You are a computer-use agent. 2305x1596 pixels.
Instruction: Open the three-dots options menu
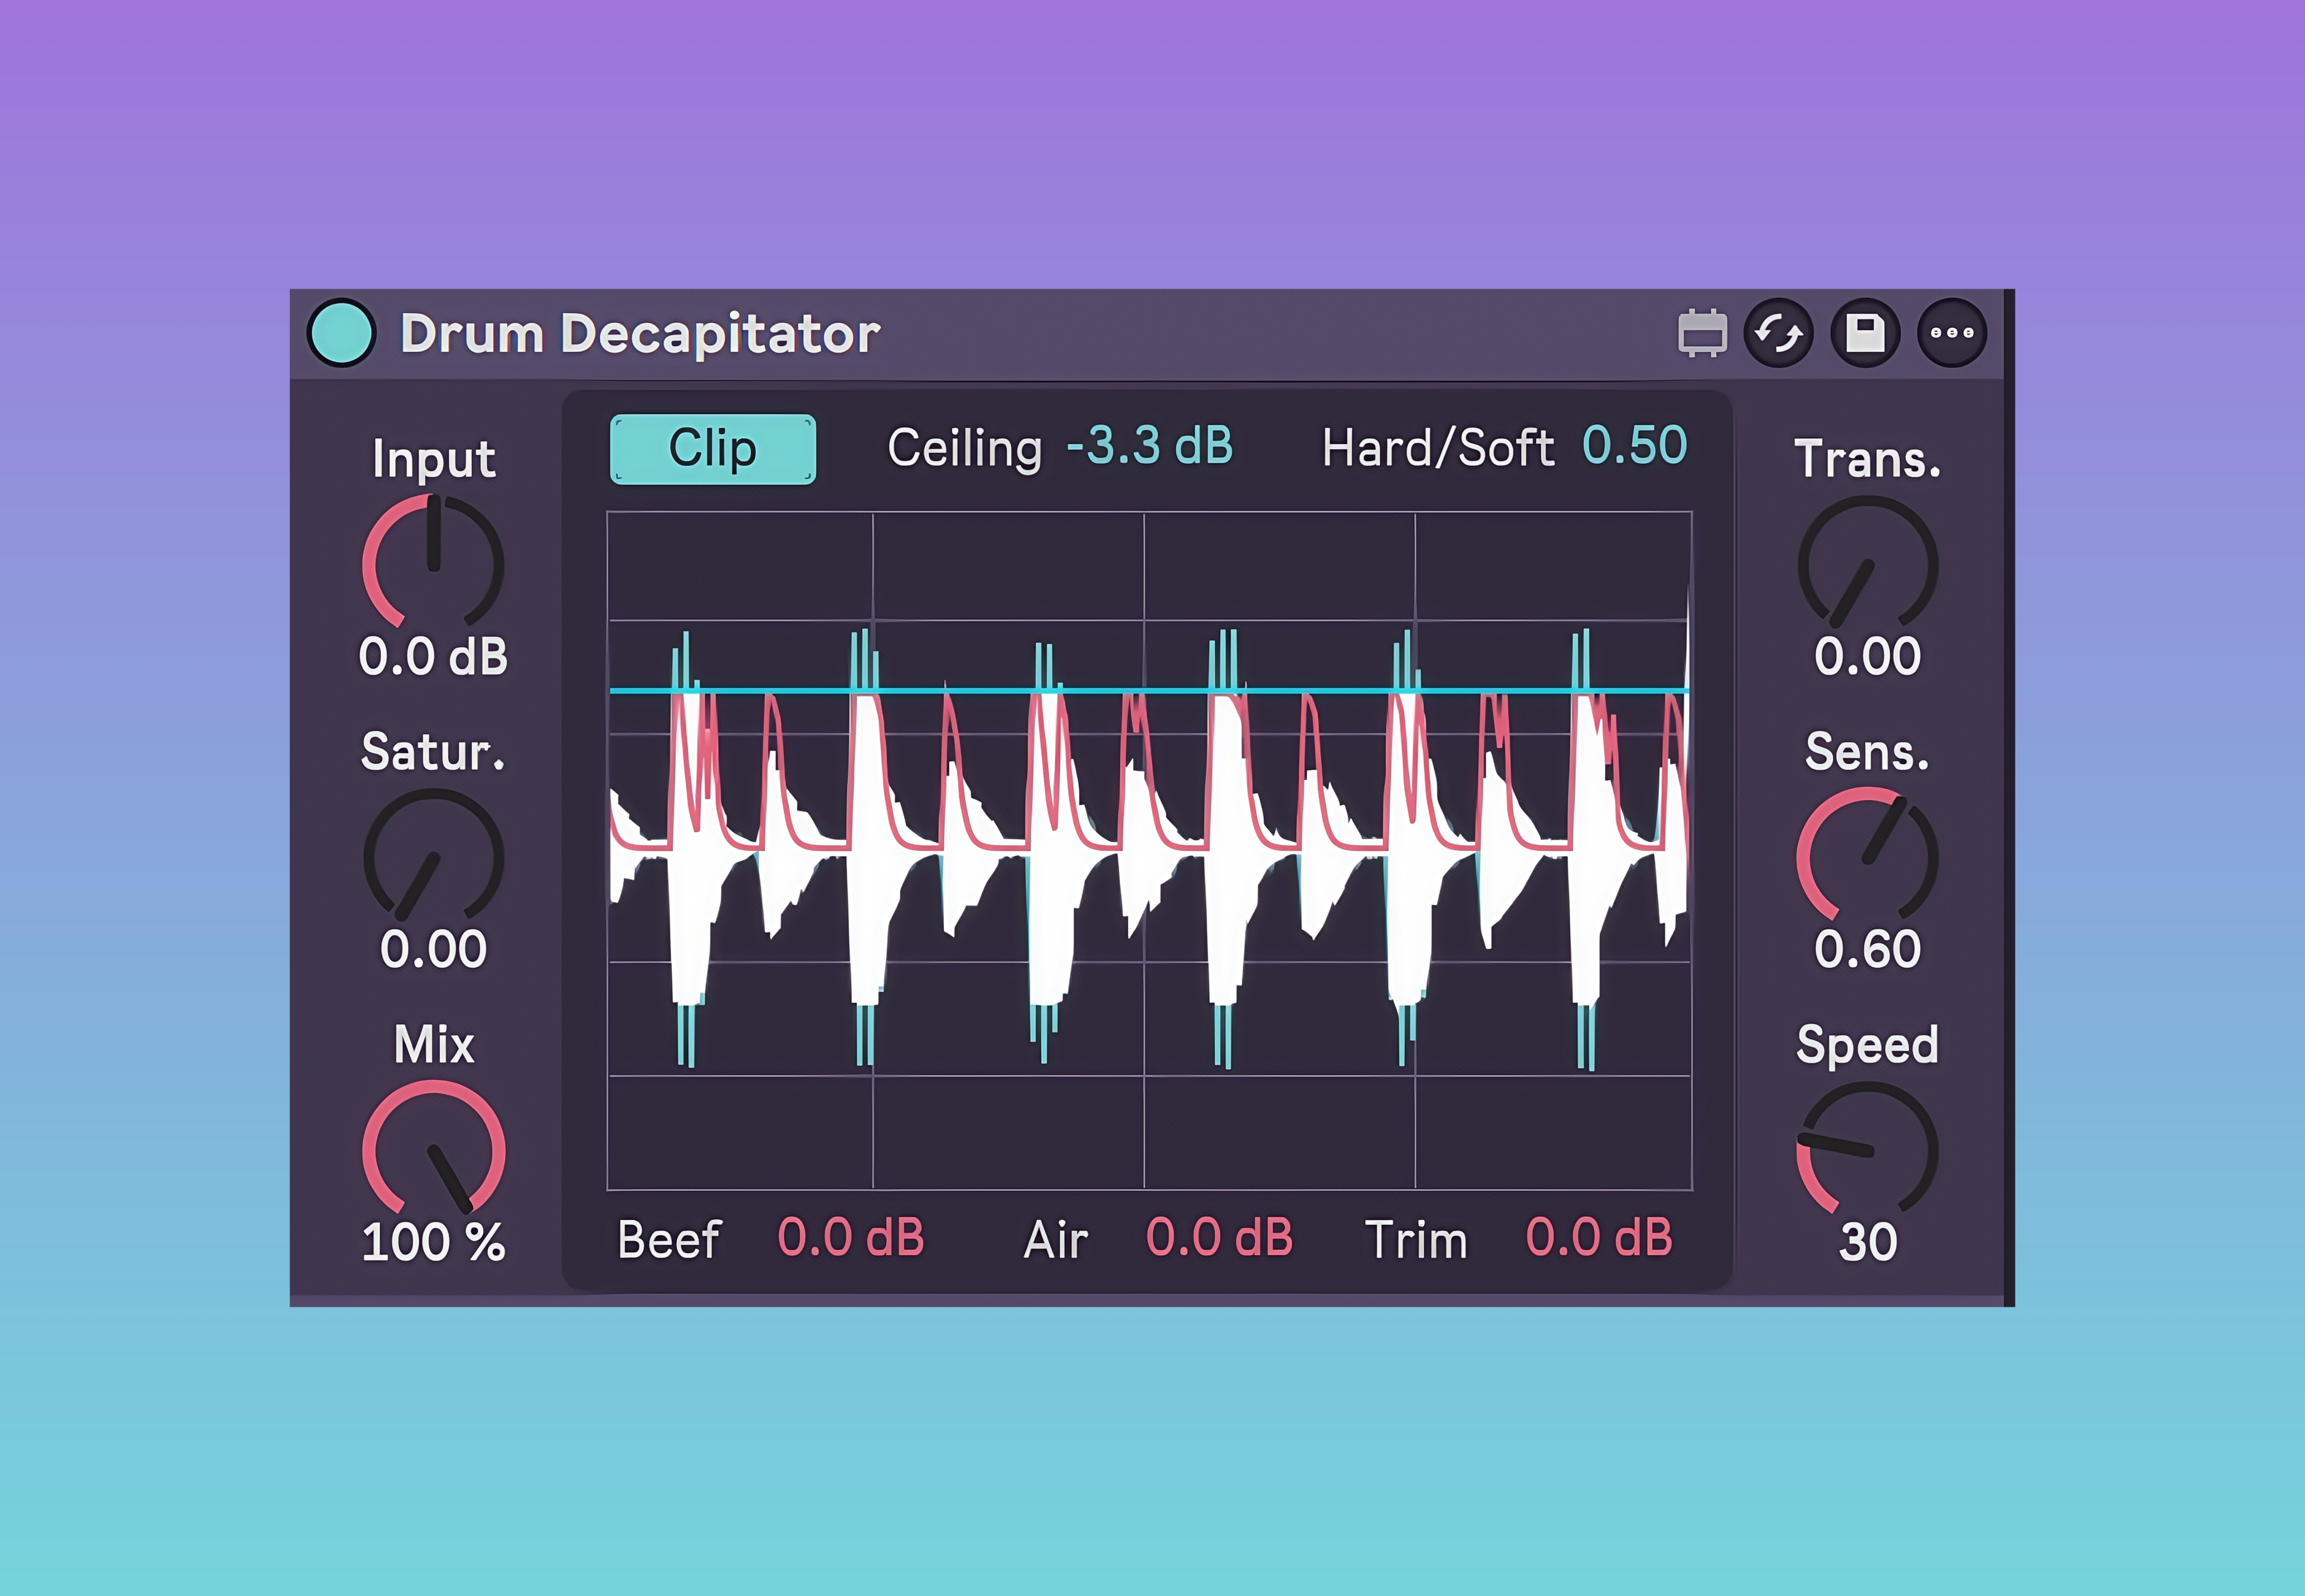point(1952,333)
